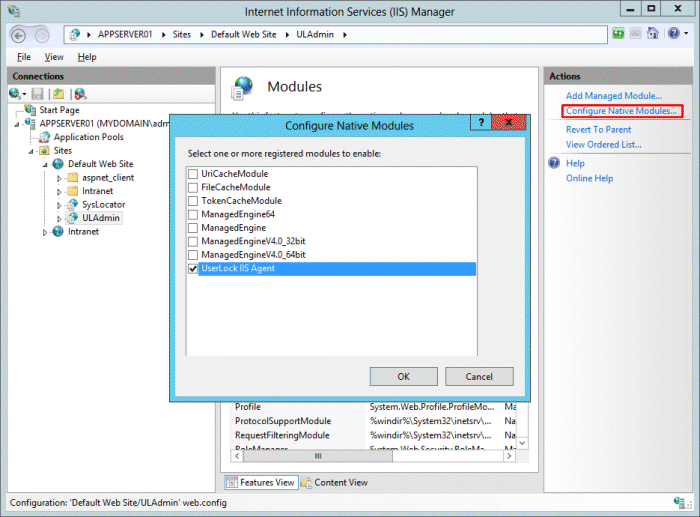This screenshot has width=700, height=517.
Task: Click the blue Help question mark toolbar icon
Action: point(674,33)
